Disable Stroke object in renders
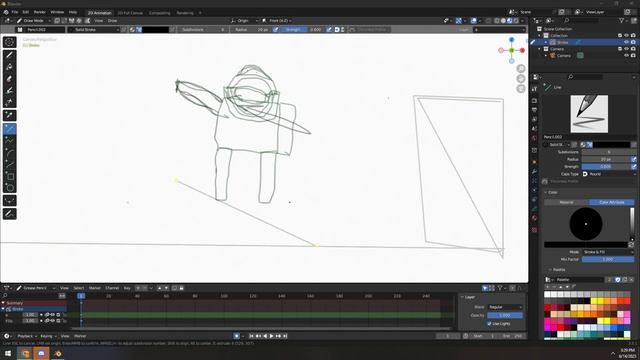The width and height of the screenshot is (640, 360). [633, 42]
